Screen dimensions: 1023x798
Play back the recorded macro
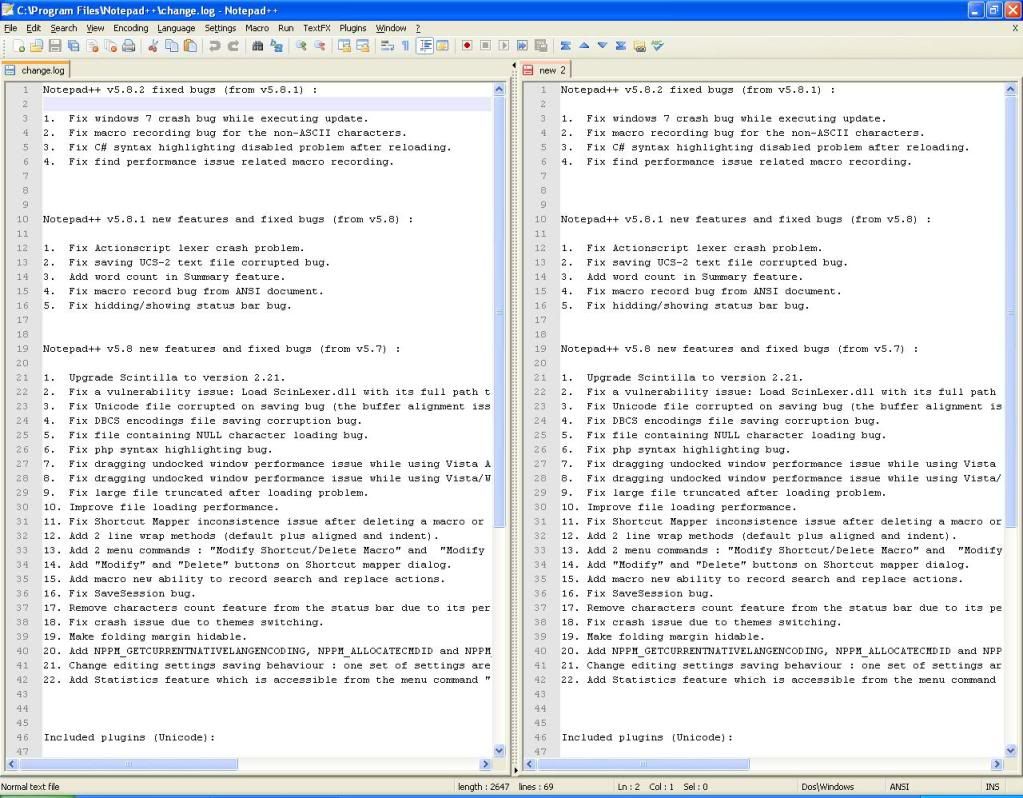[504, 46]
